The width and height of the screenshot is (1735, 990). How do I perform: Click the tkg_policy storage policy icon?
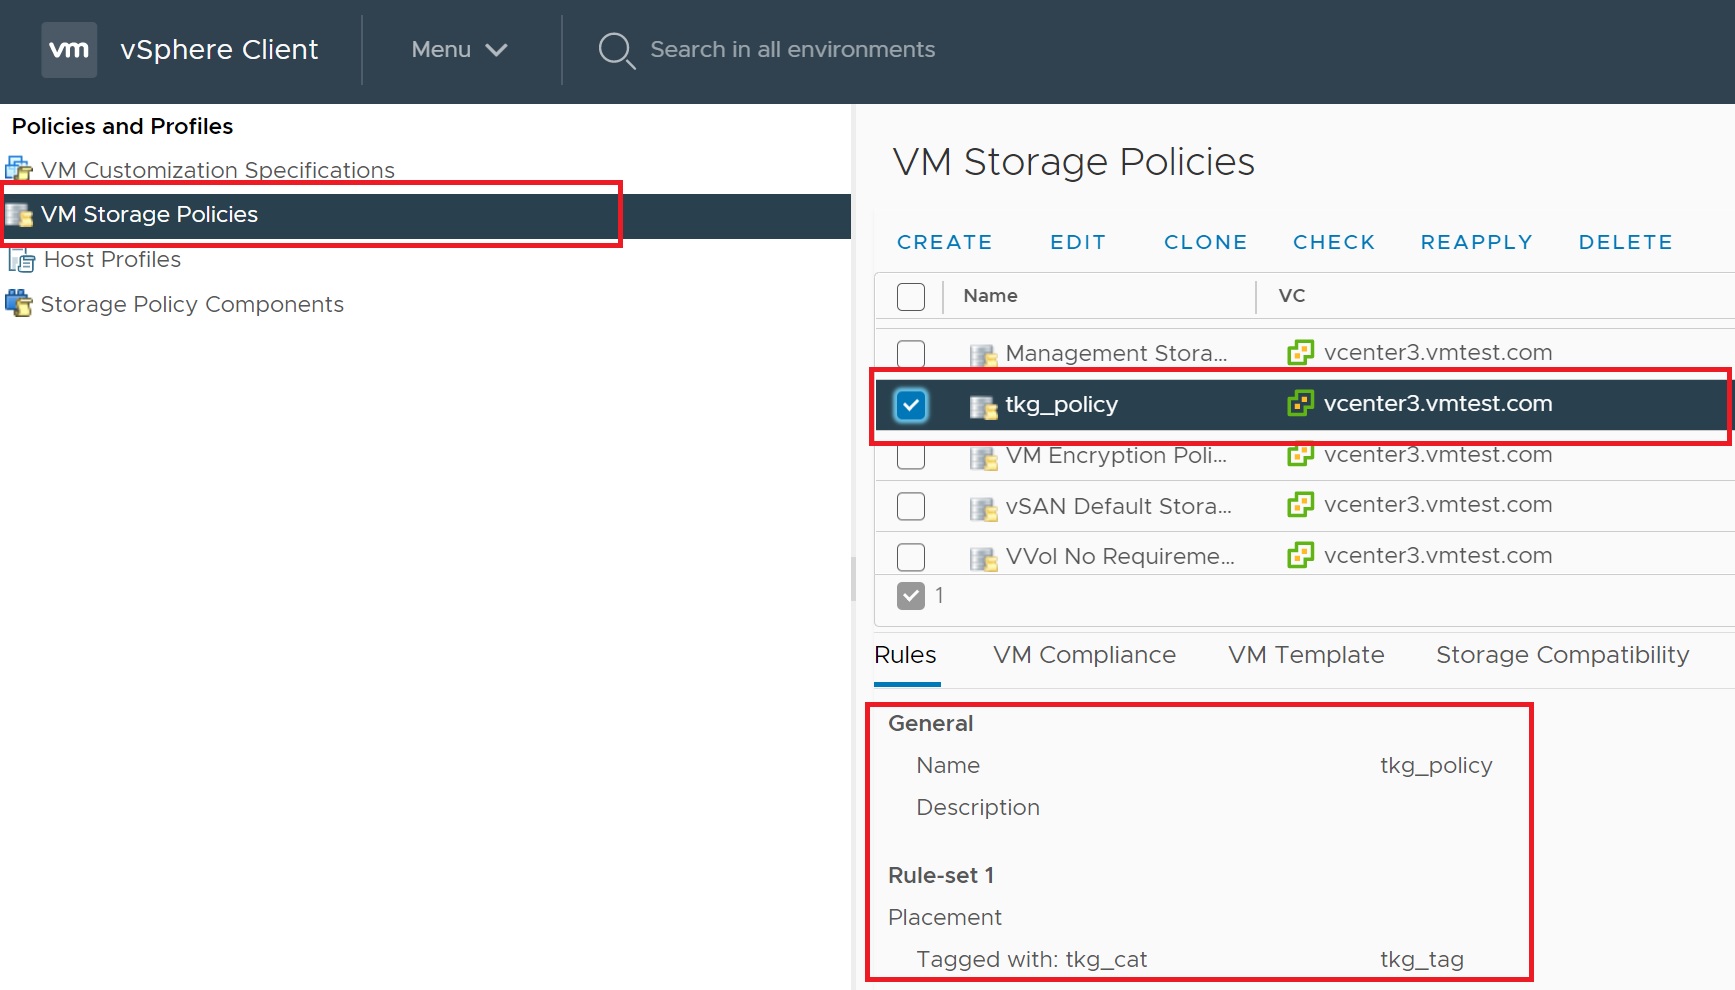click(983, 406)
